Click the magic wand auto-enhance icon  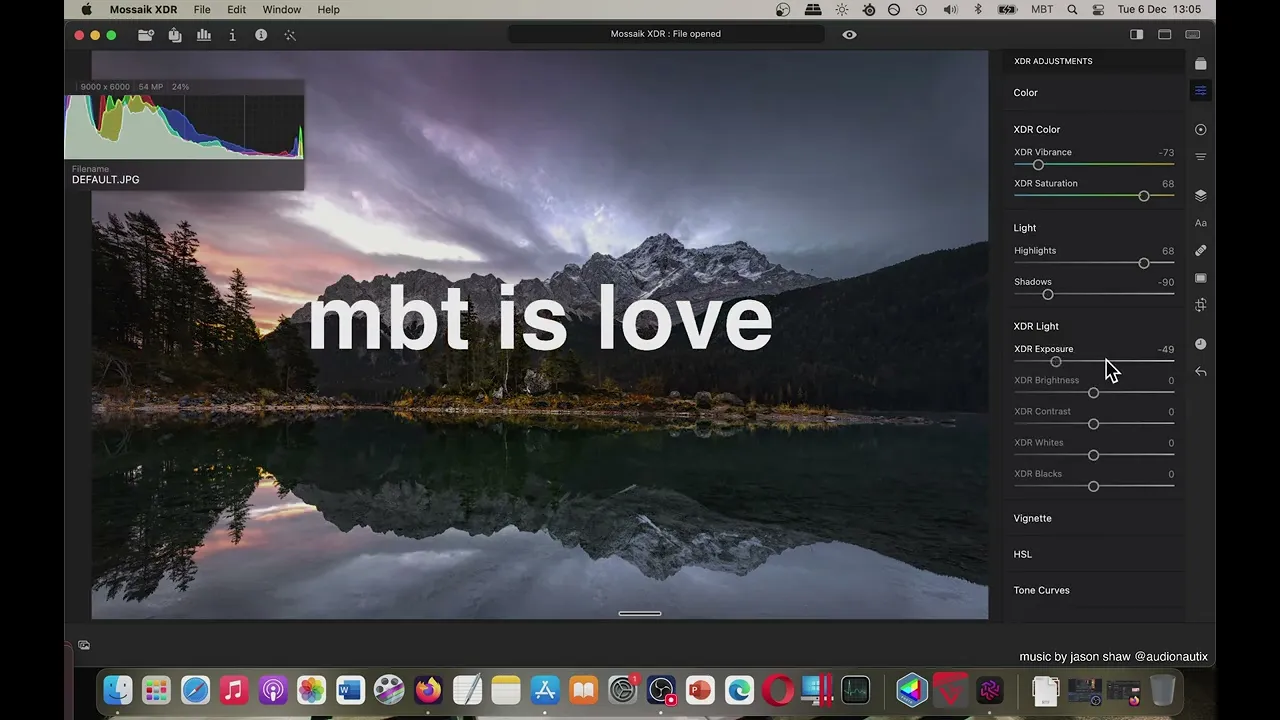[290, 35]
